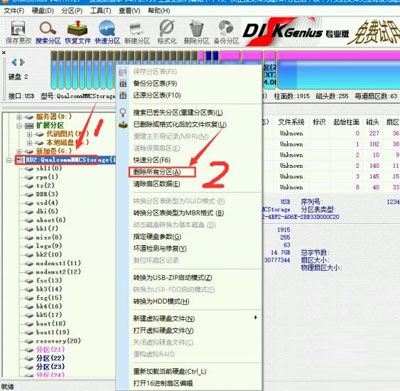Click the 扩展分区 extended partition icon
Screen dimensions: 400x391
pyautogui.click(x=29, y=126)
